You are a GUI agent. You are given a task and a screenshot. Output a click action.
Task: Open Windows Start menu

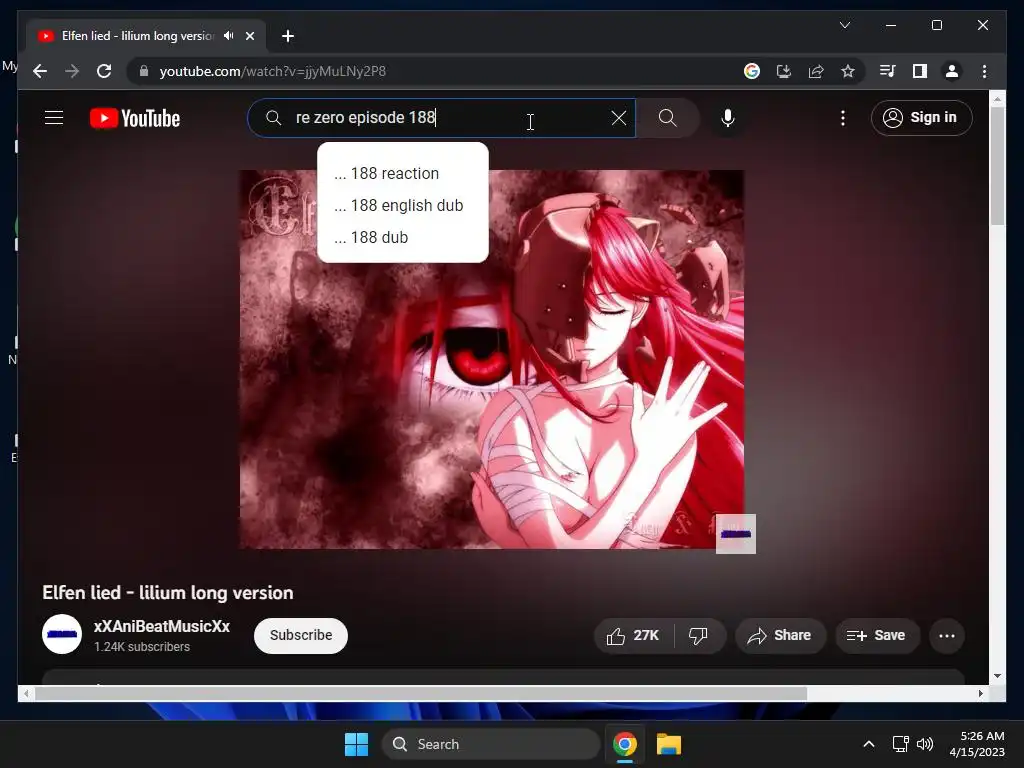coord(356,744)
